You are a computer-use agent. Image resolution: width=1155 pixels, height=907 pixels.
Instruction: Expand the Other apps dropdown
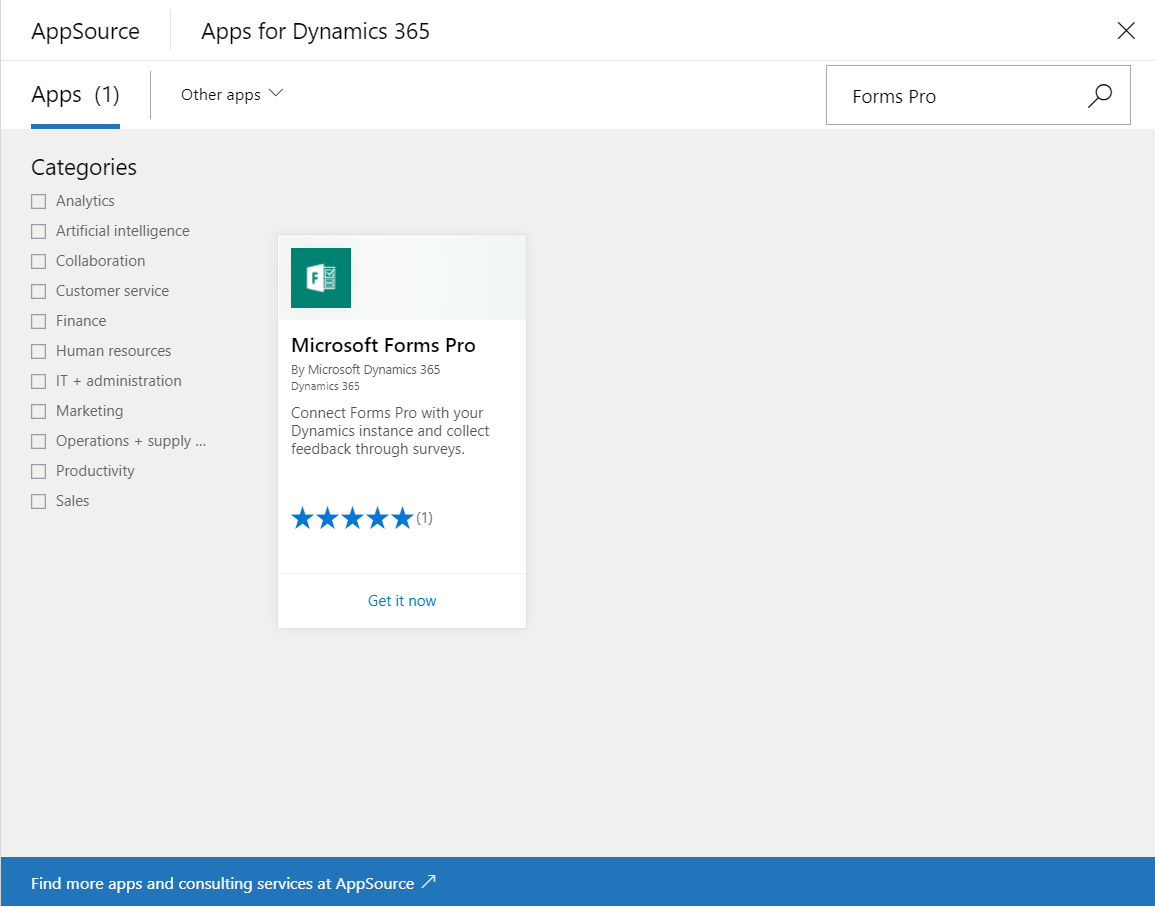(x=232, y=94)
